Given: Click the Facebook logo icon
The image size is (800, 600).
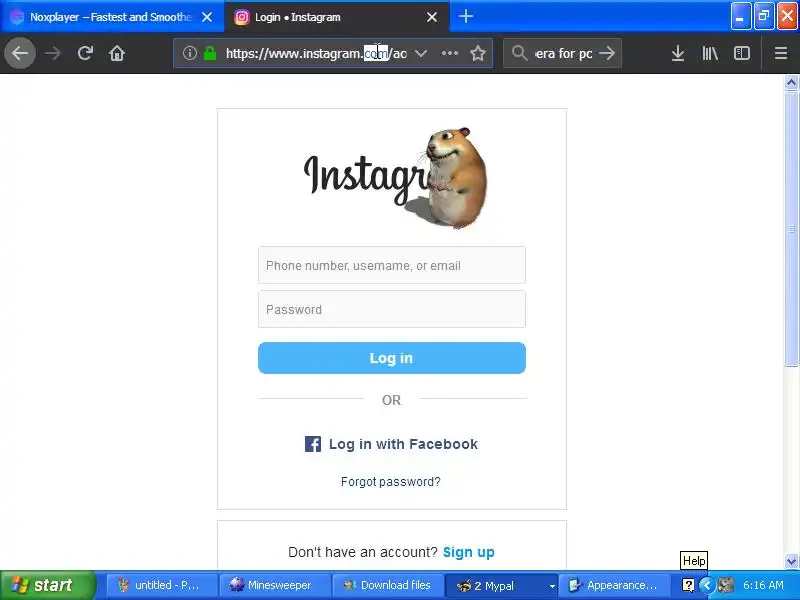Looking at the screenshot, I should tap(313, 444).
